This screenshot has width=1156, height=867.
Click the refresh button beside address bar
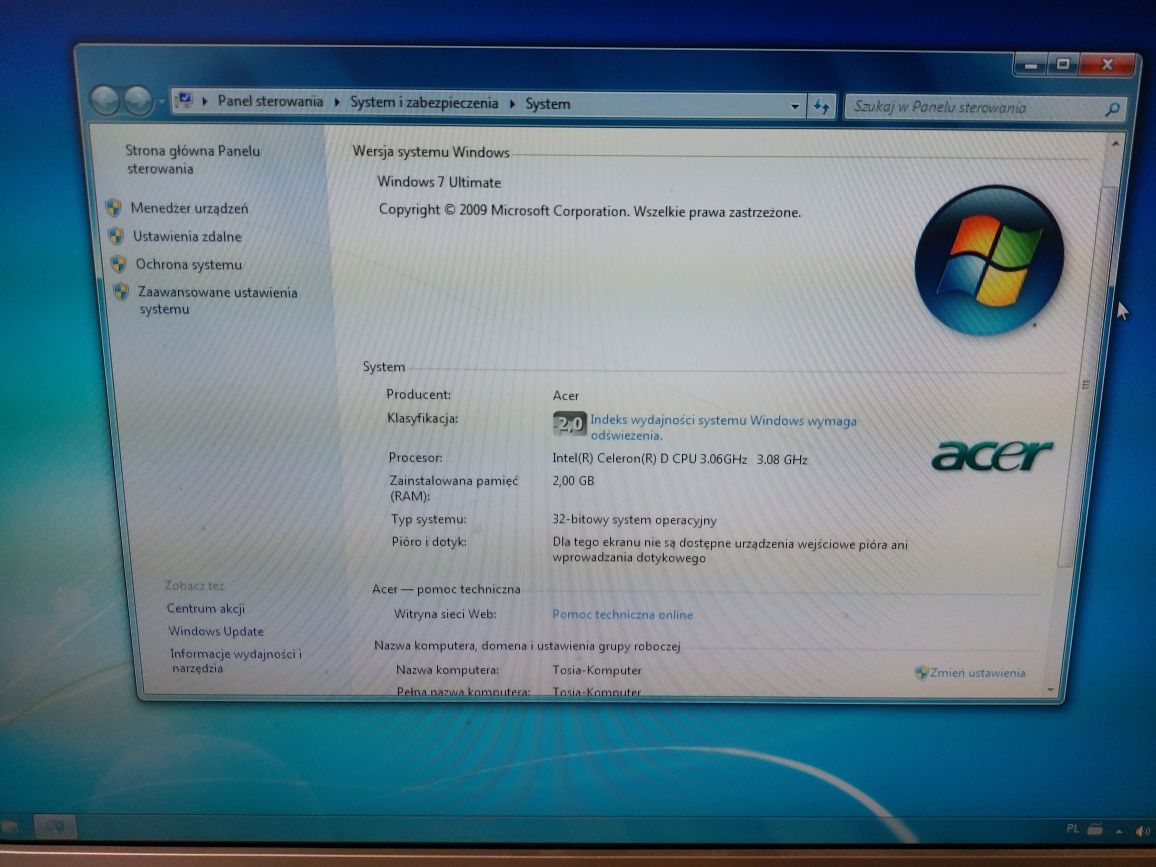coord(821,106)
